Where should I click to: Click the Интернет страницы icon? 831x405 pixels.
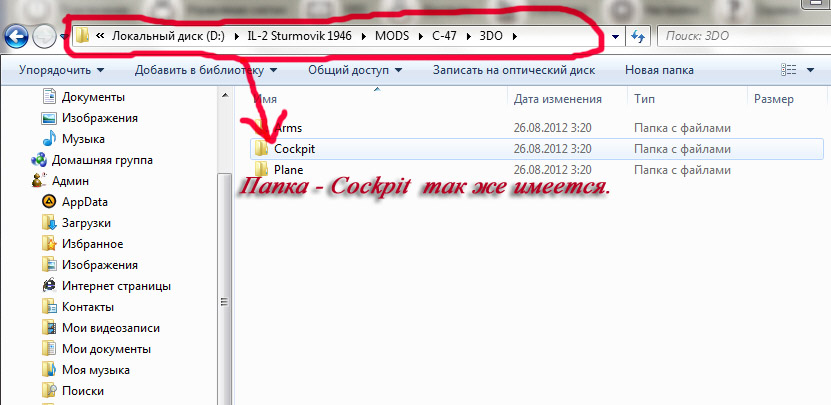coord(49,286)
